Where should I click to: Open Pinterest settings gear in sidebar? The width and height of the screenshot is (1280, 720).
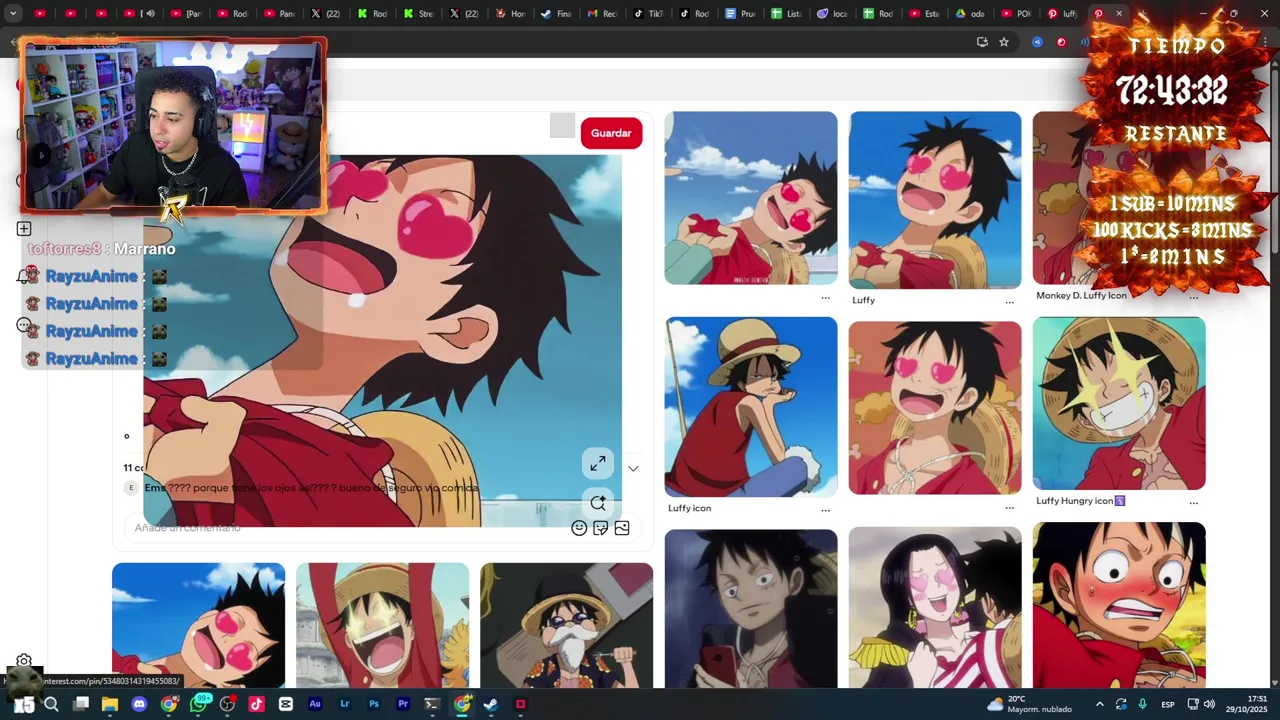(x=24, y=662)
